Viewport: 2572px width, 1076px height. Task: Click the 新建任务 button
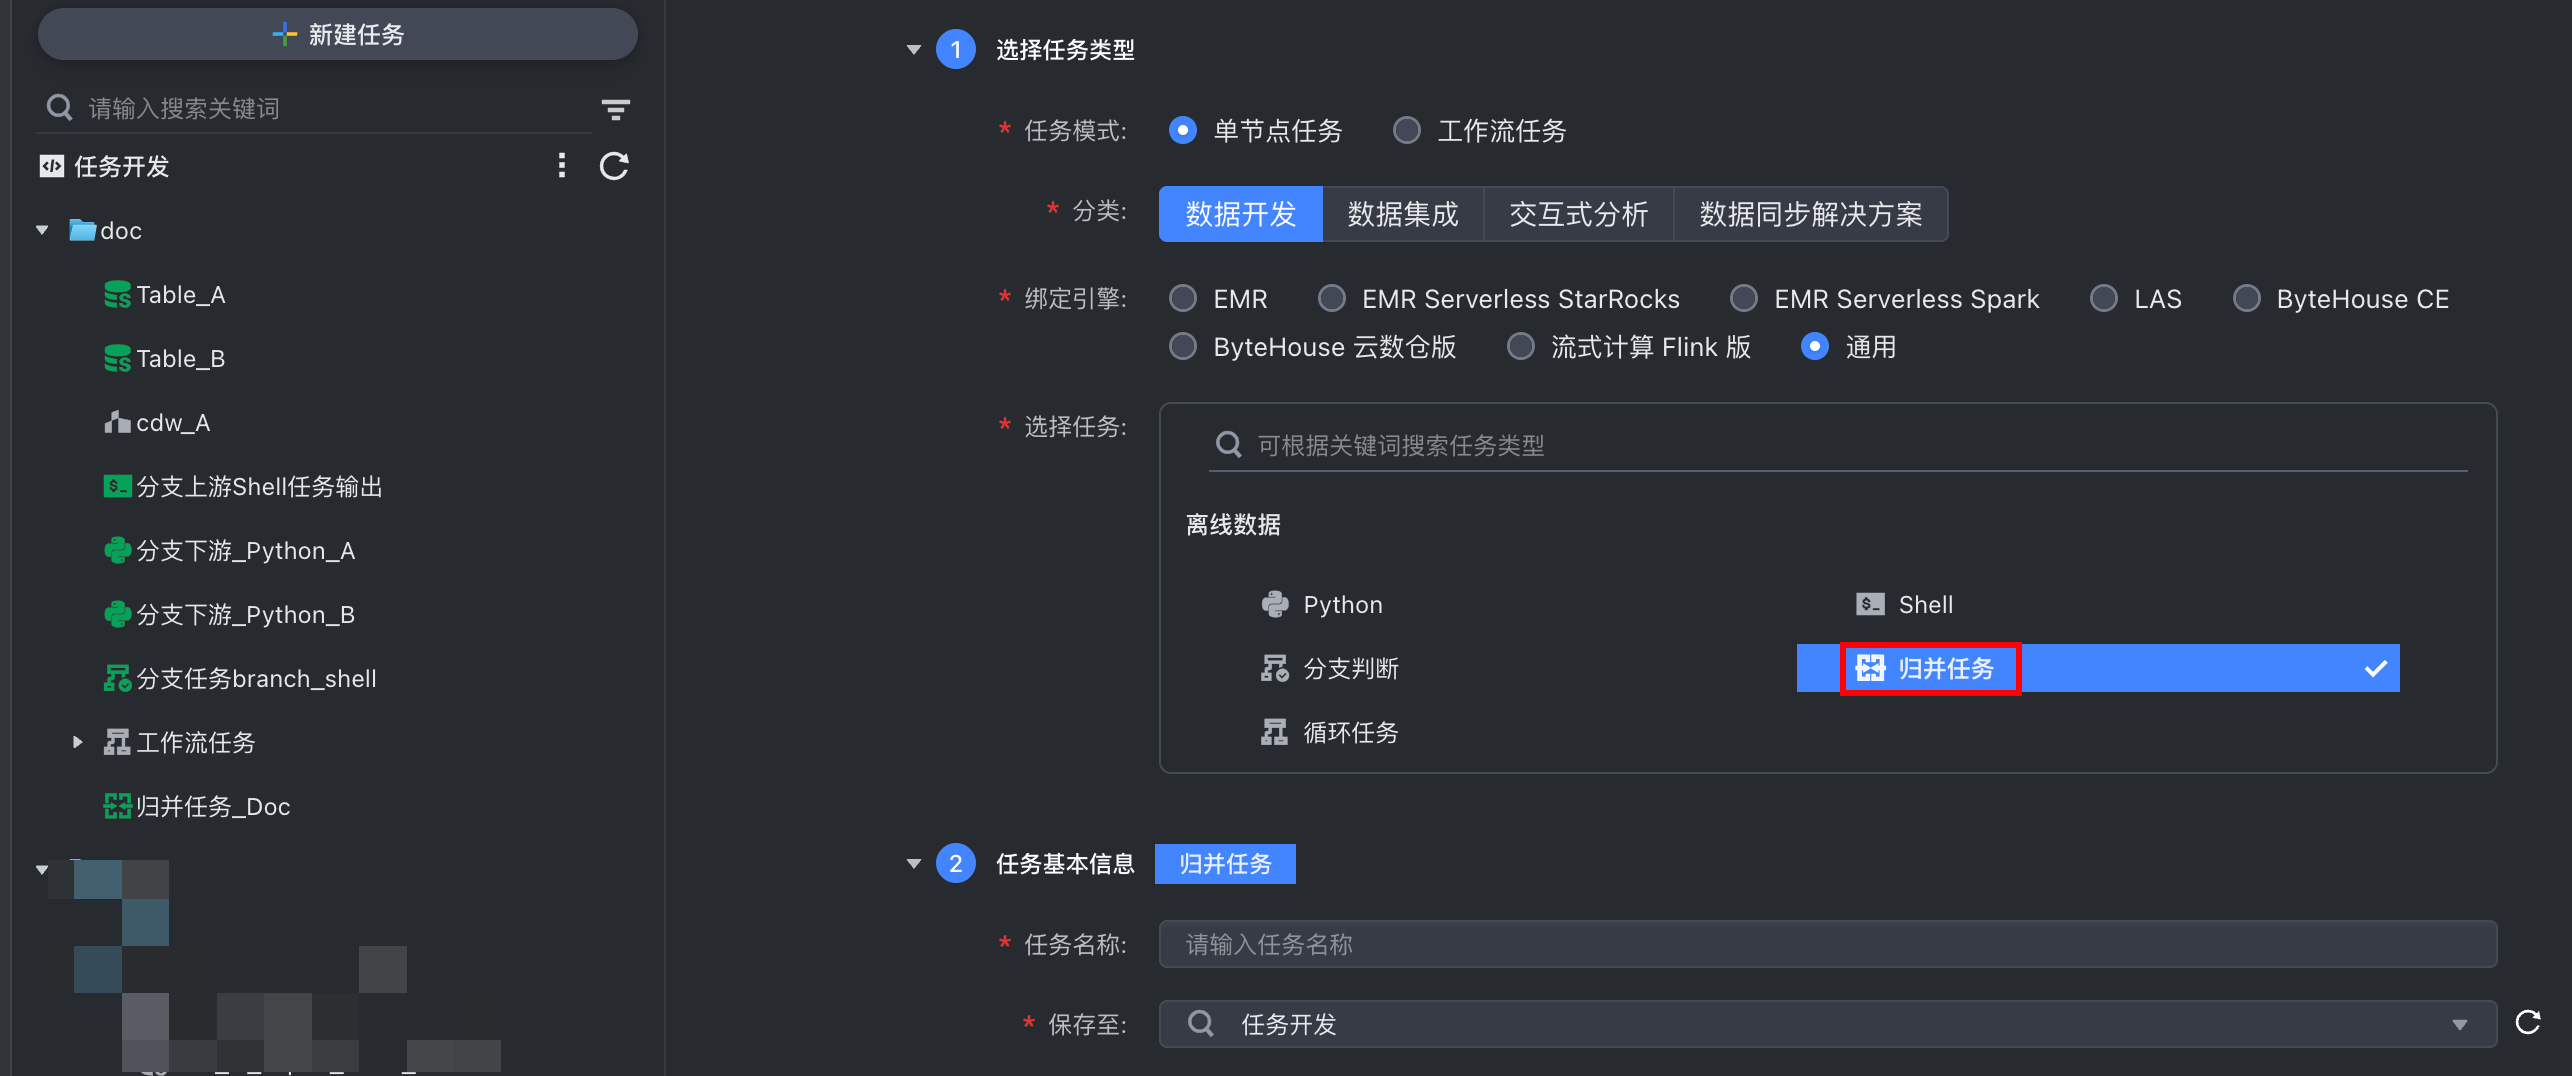click(x=338, y=35)
